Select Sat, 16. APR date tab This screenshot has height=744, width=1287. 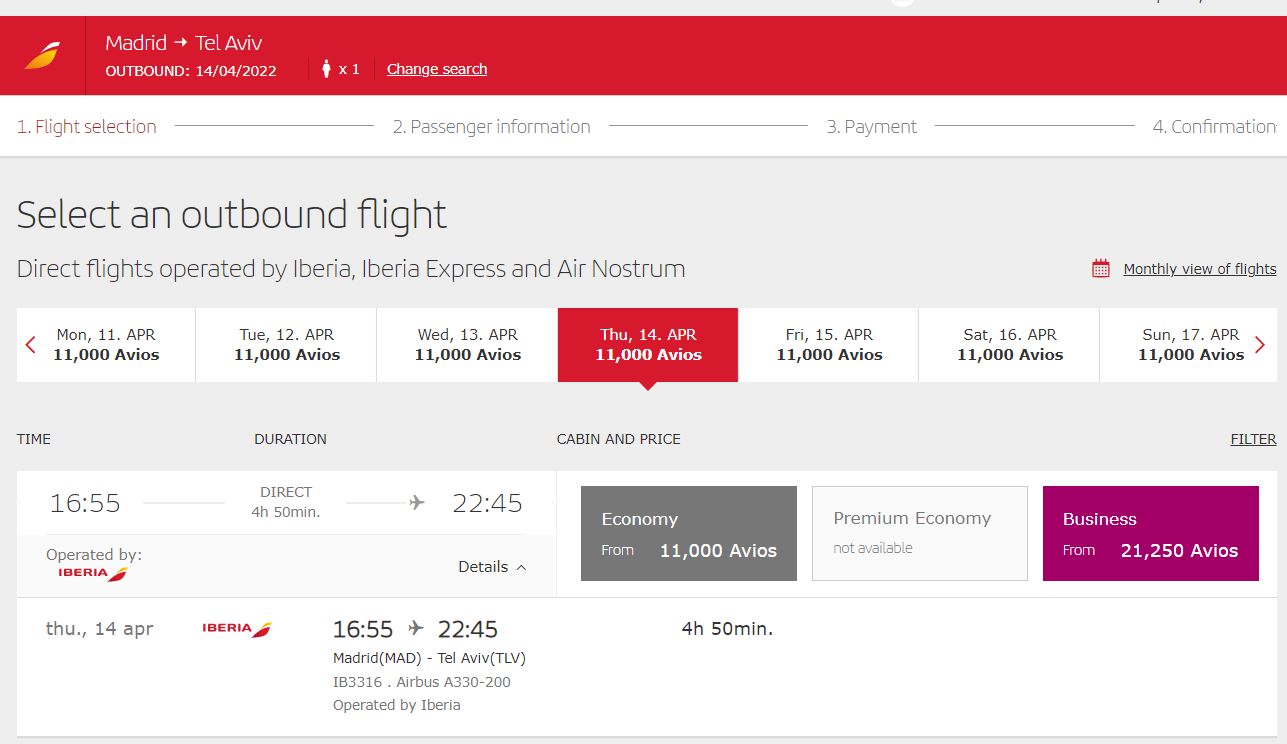1010,345
